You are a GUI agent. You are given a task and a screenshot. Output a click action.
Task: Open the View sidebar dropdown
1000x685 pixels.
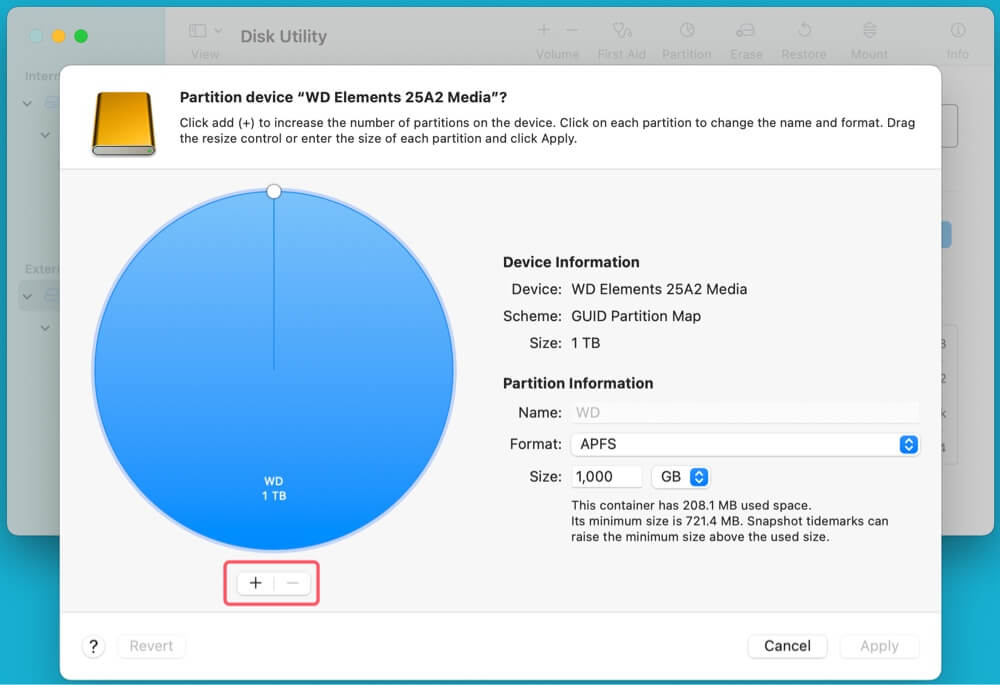205,32
